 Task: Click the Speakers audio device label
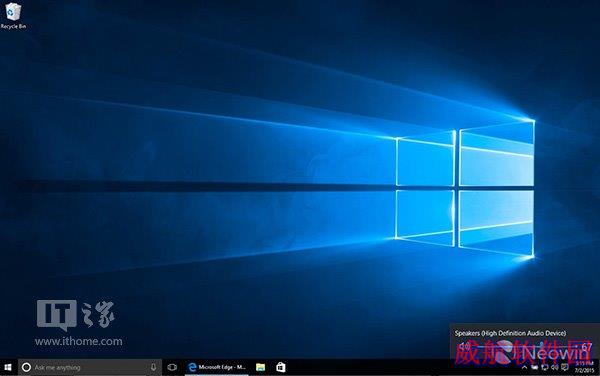(510, 333)
